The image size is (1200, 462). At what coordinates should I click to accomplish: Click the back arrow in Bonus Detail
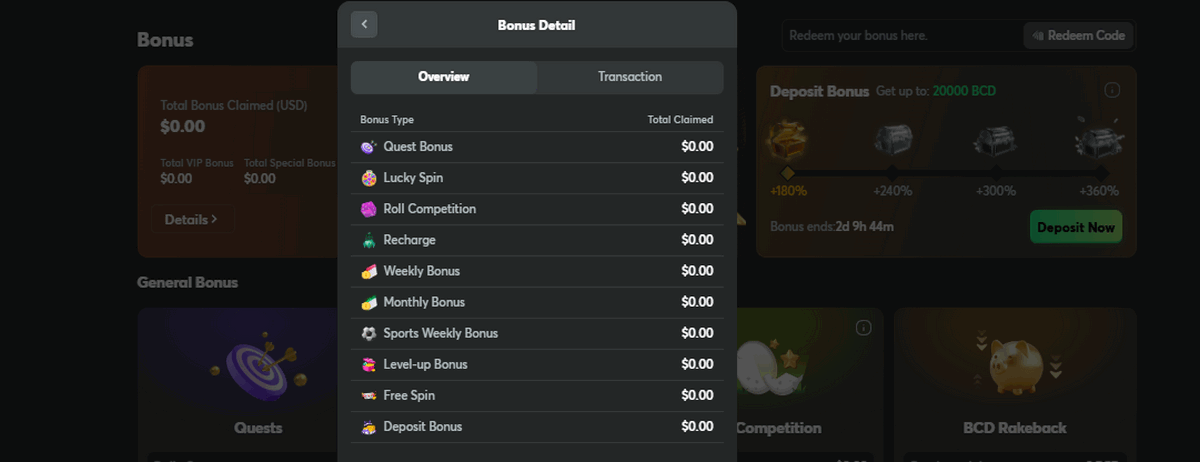(364, 24)
